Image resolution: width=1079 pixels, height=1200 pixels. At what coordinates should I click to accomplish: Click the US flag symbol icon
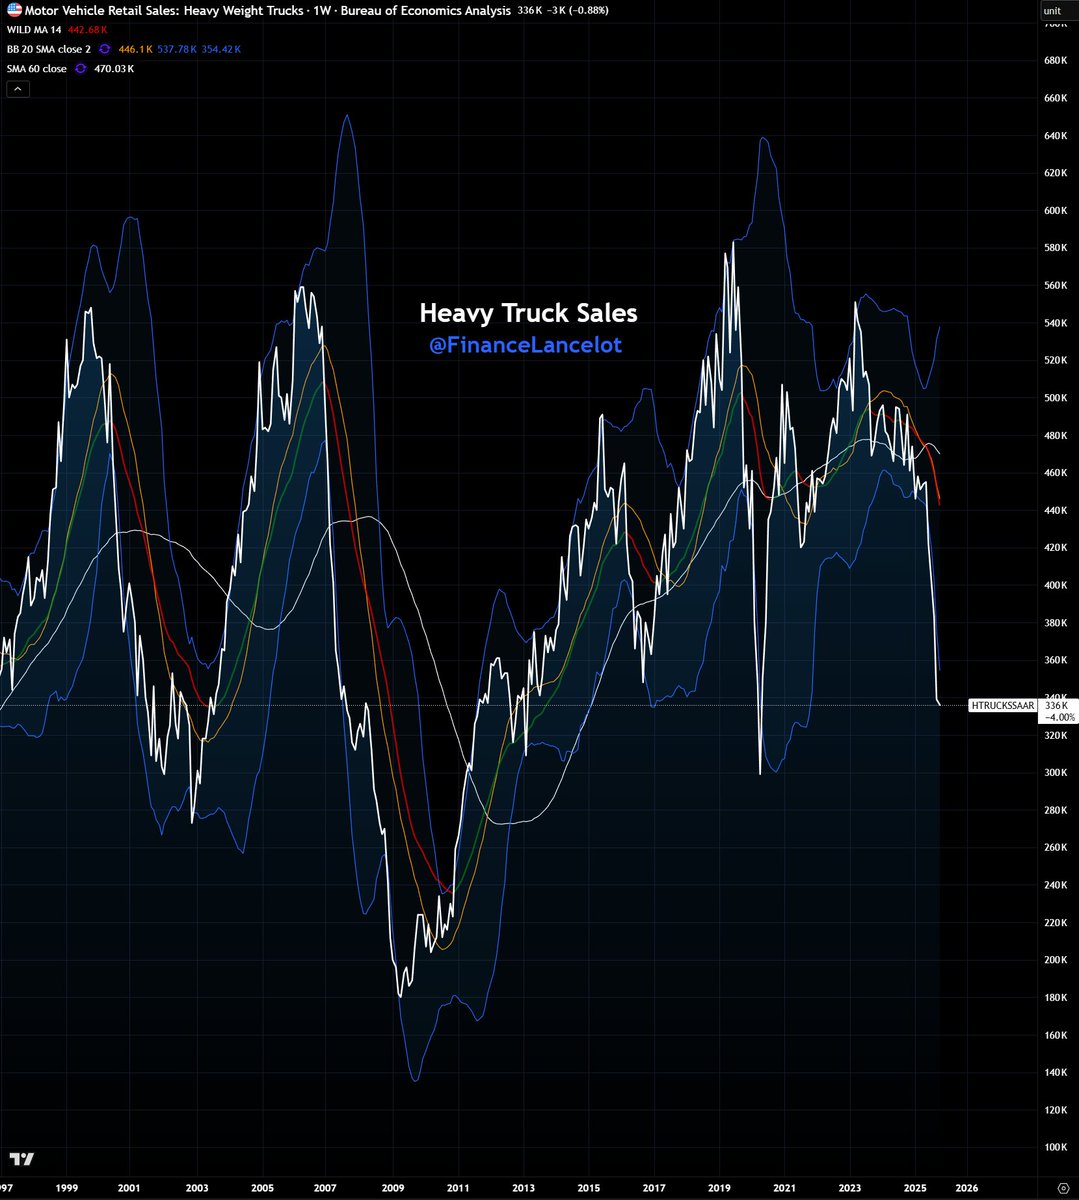[x=13, y=10]
